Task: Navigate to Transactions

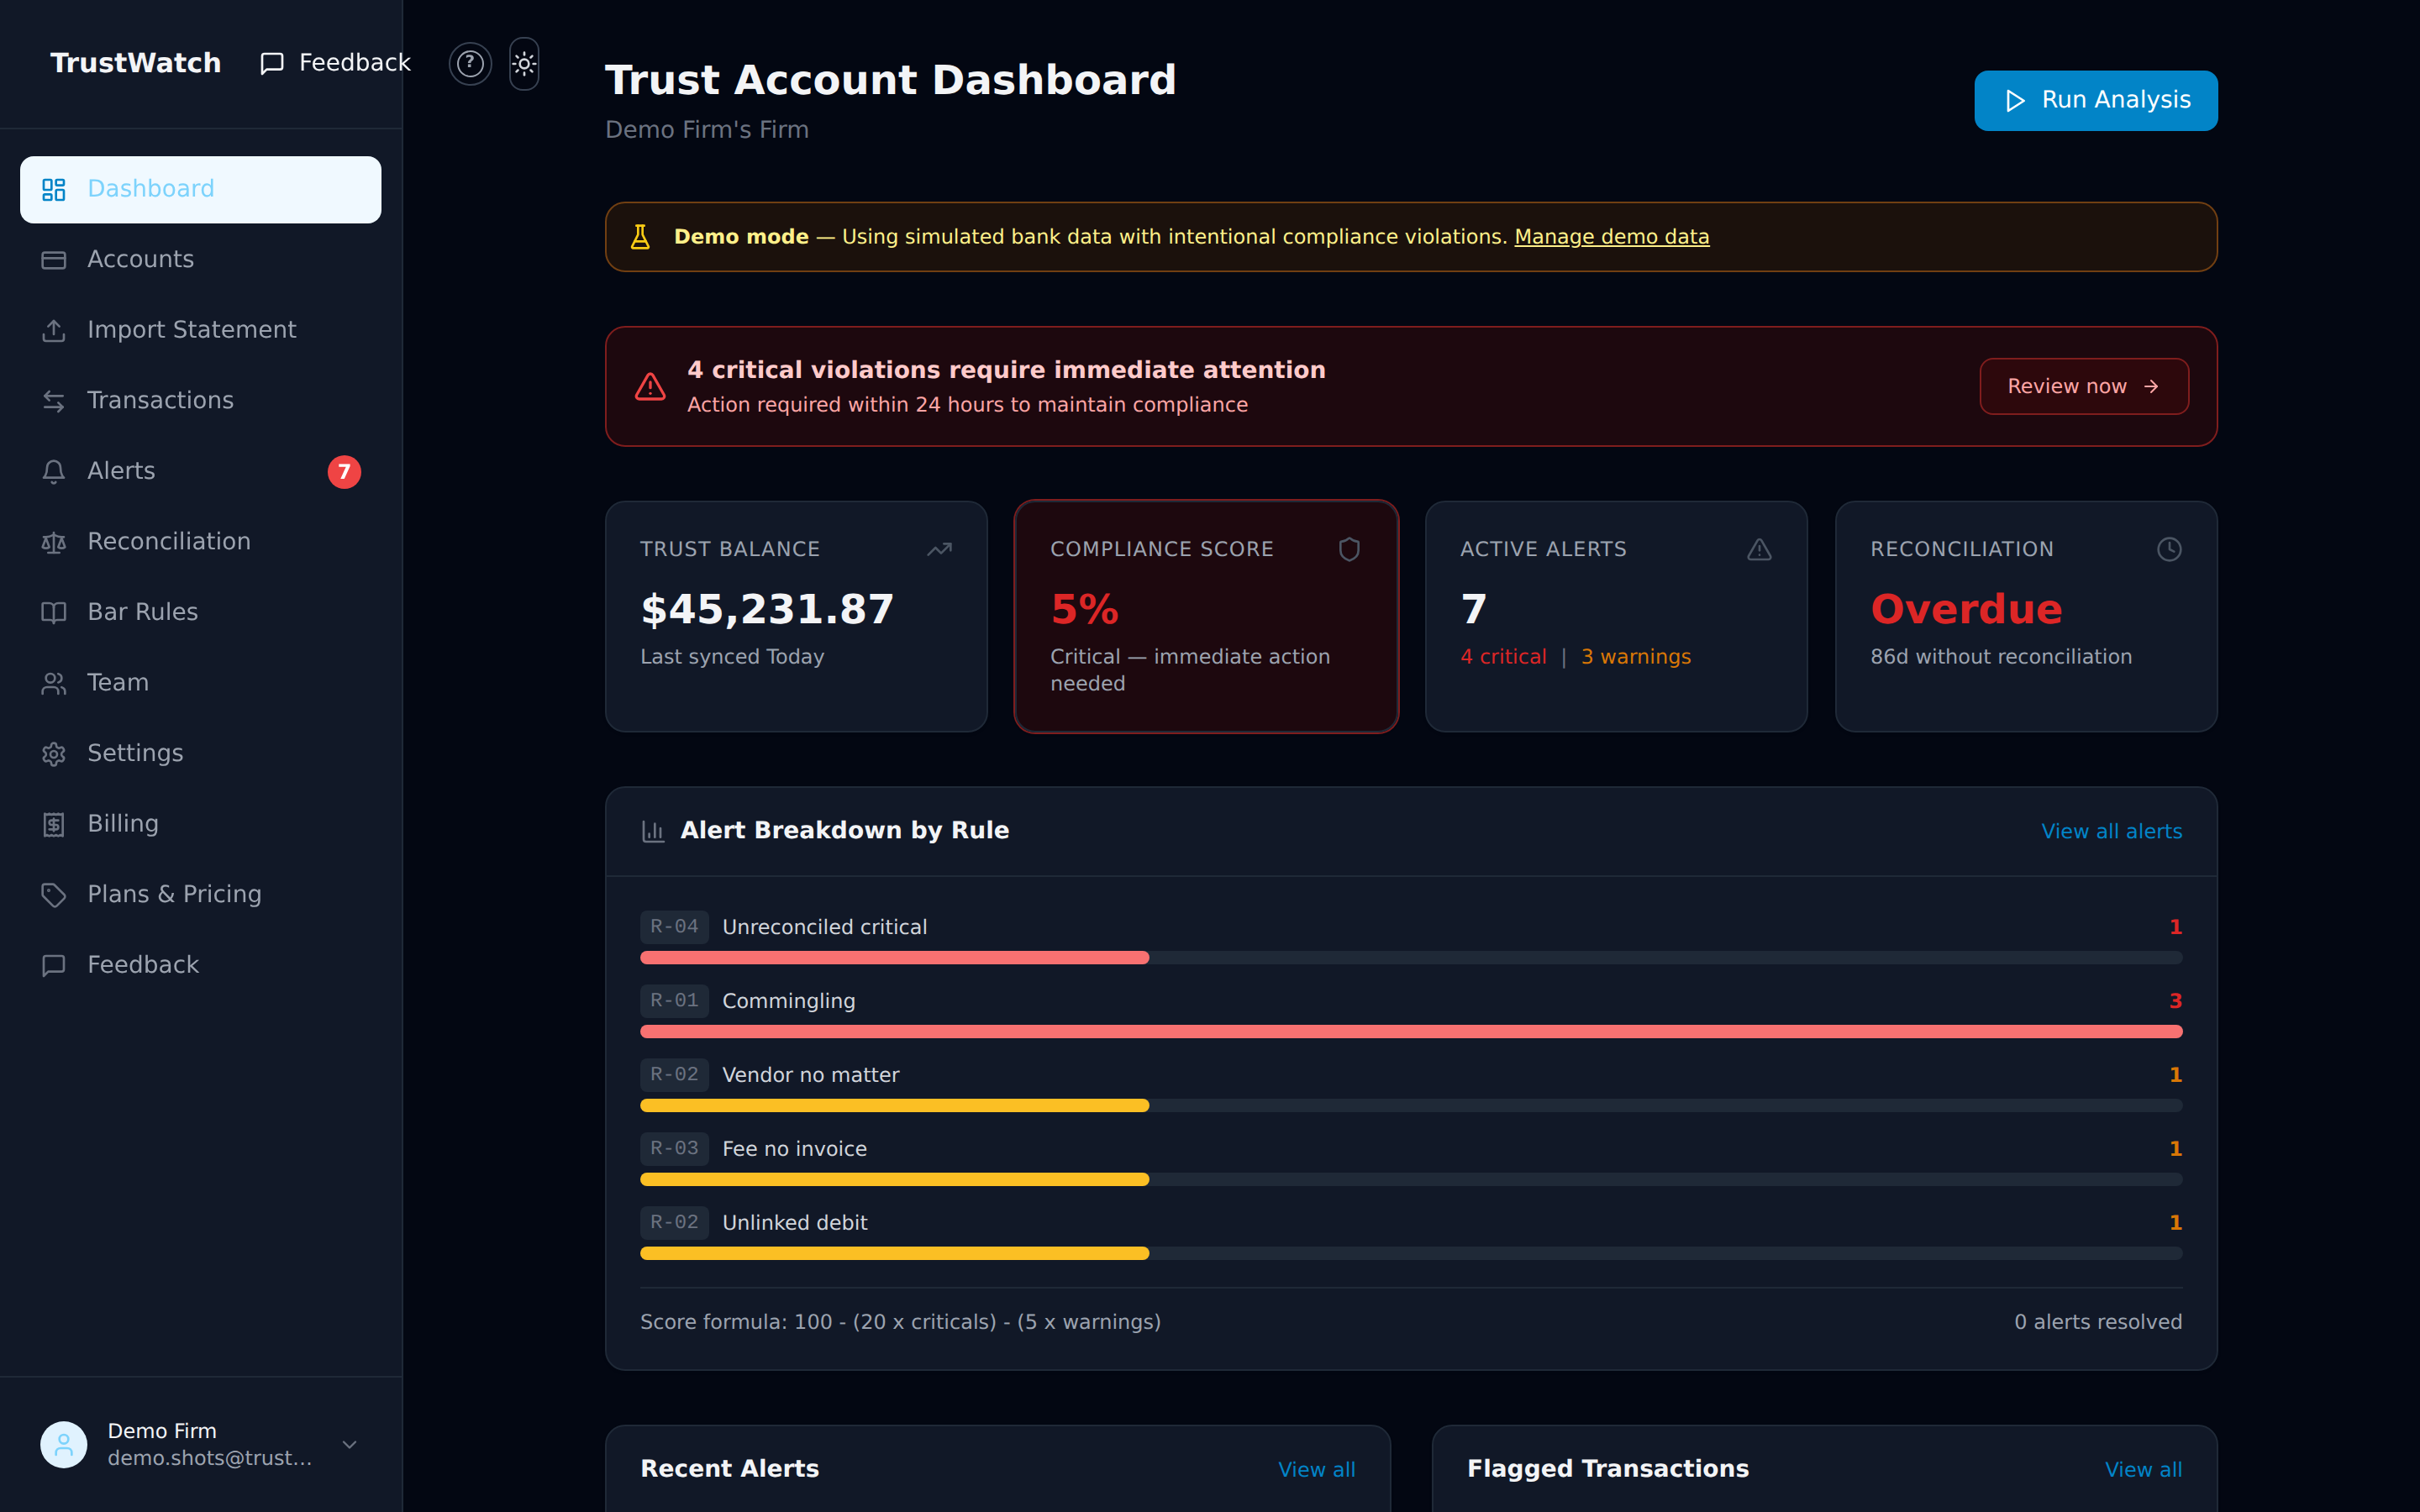Action: tap(200, 401)
